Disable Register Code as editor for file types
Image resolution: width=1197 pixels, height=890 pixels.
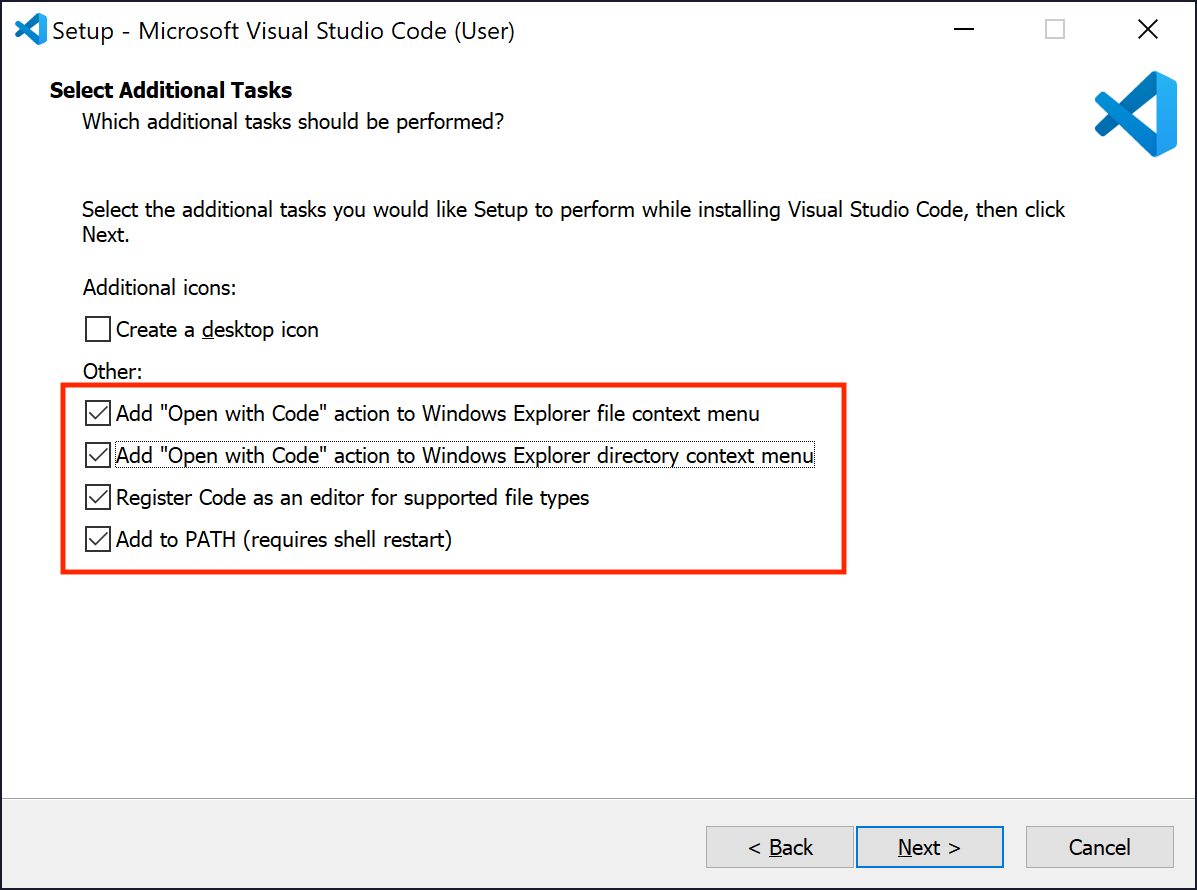click(98, 497)
